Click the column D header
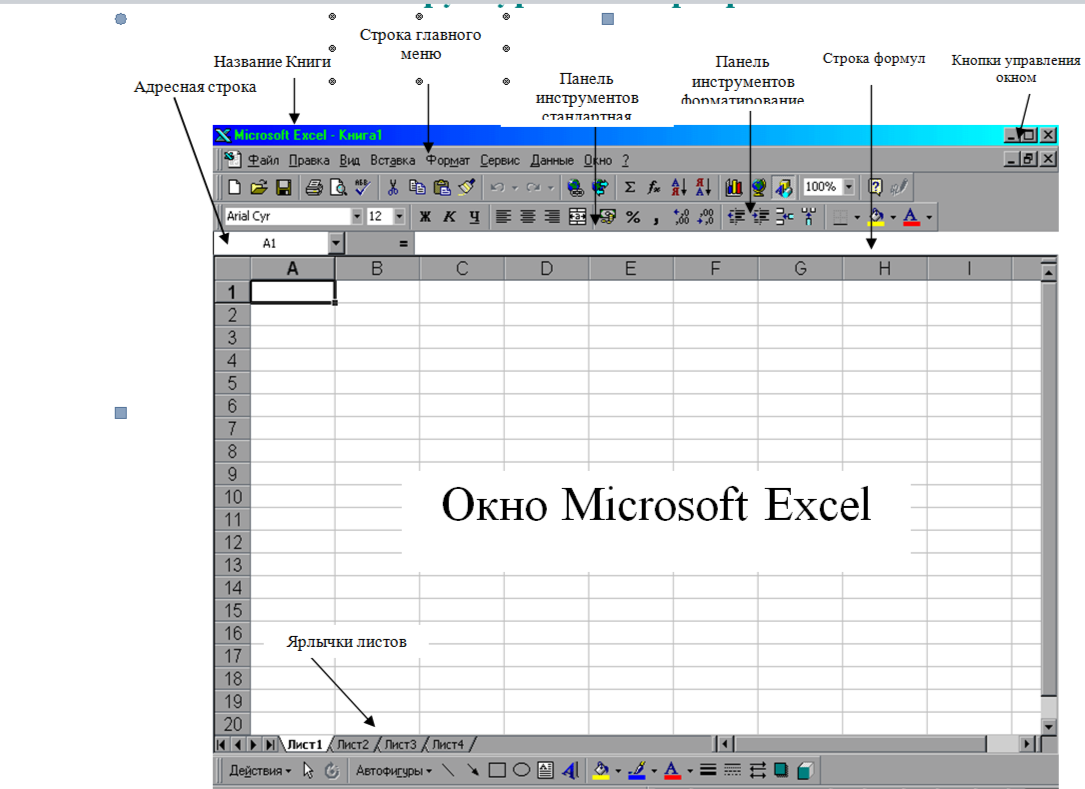 tap(547, 269)
